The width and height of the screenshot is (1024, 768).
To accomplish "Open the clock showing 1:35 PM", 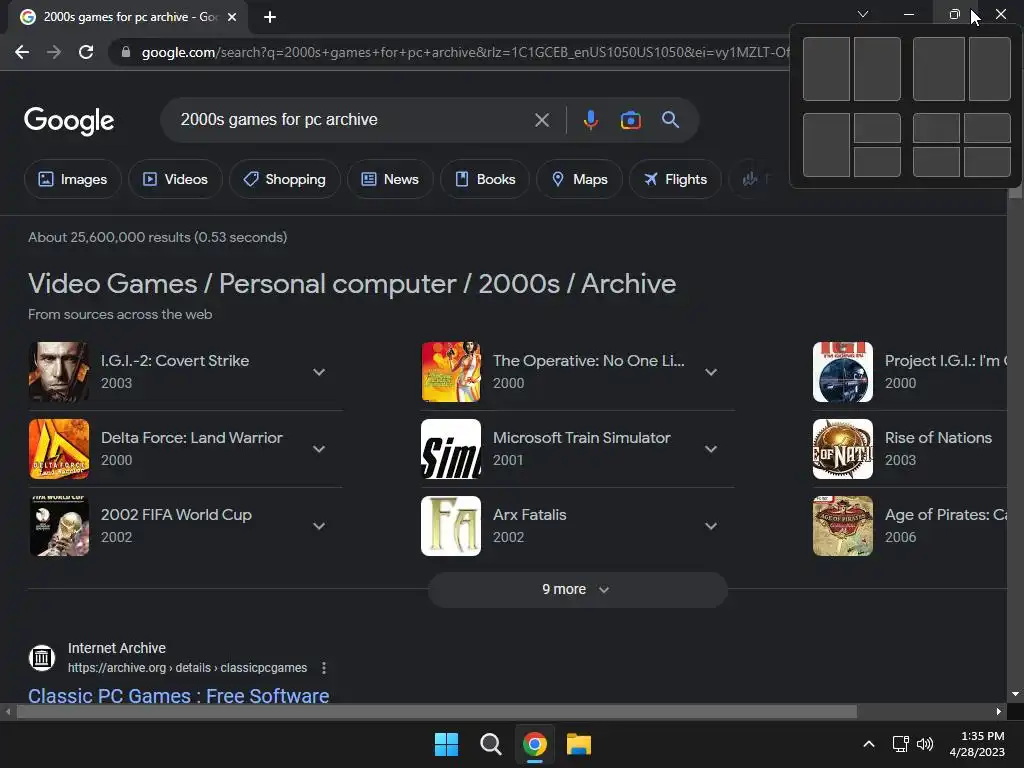I will 977,744.
